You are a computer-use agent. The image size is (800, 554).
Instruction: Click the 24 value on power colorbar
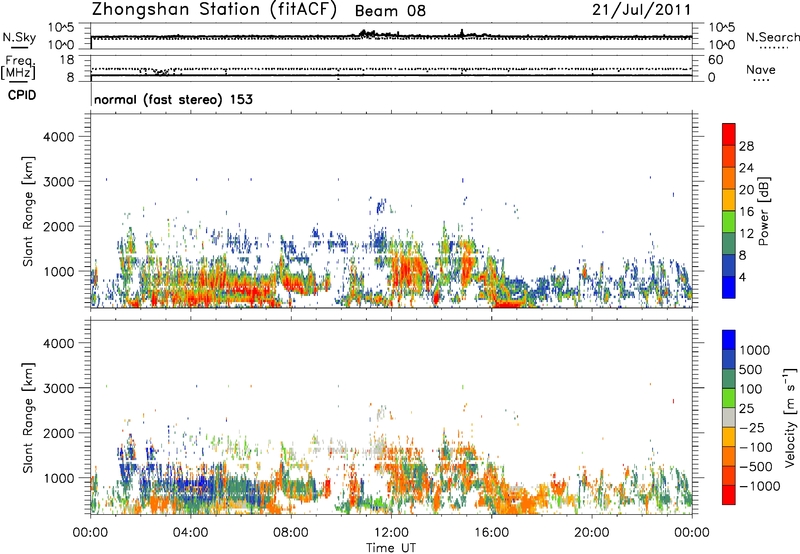tap(746, 168)
